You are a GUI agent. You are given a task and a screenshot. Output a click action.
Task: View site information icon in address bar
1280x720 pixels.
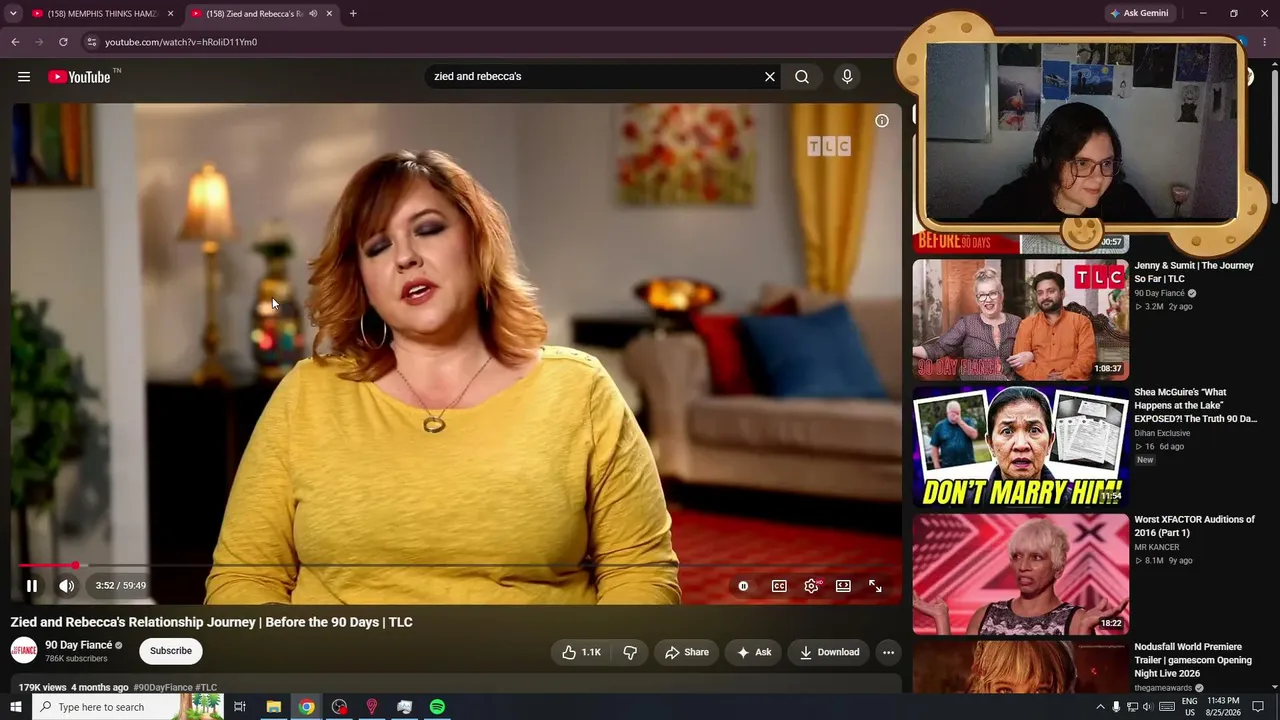91,42
